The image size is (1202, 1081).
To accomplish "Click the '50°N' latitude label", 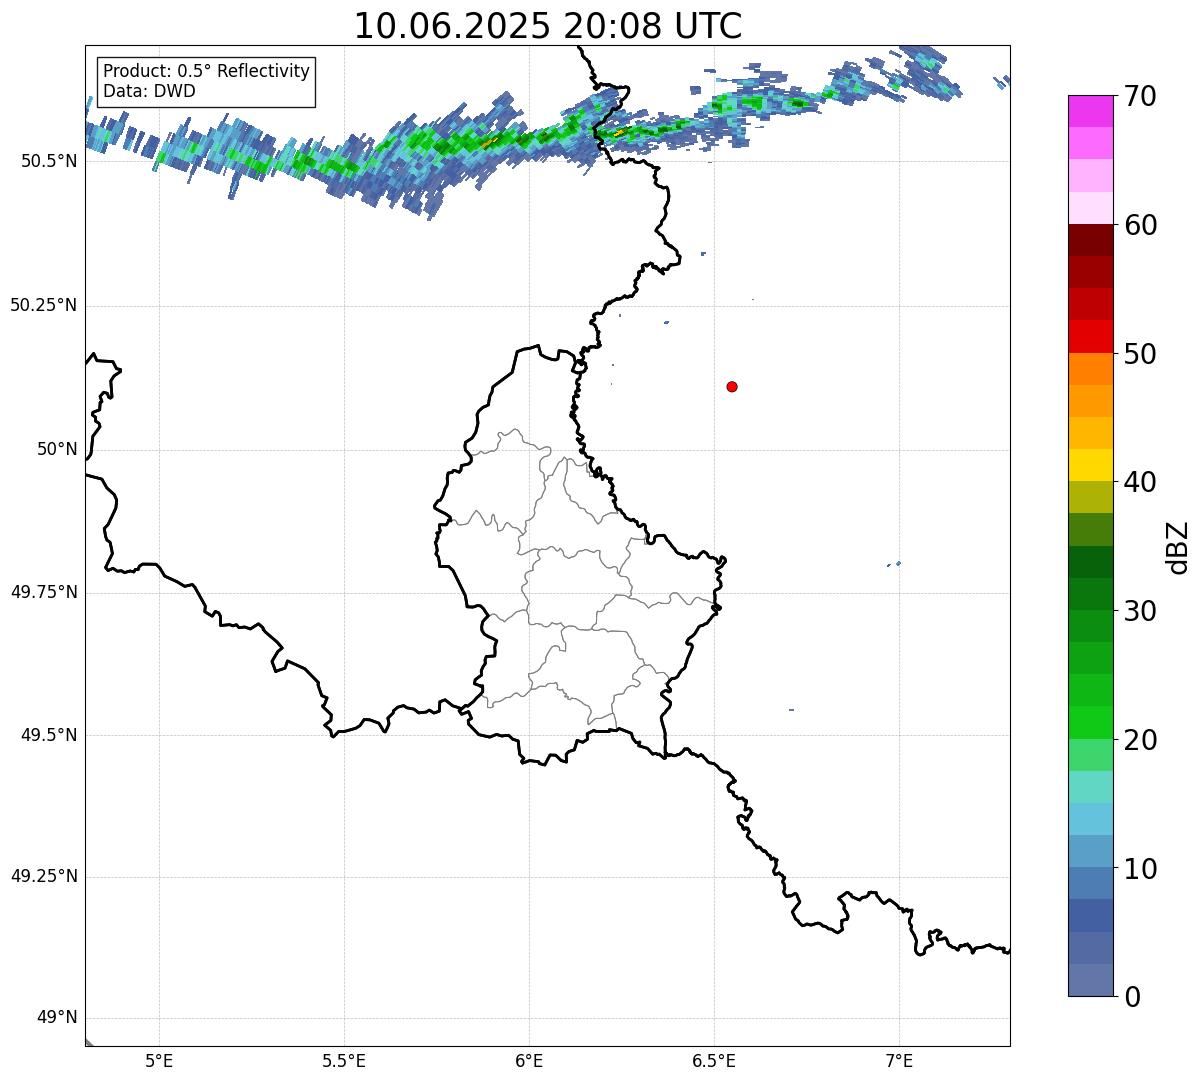I will [x=57, y=449].
